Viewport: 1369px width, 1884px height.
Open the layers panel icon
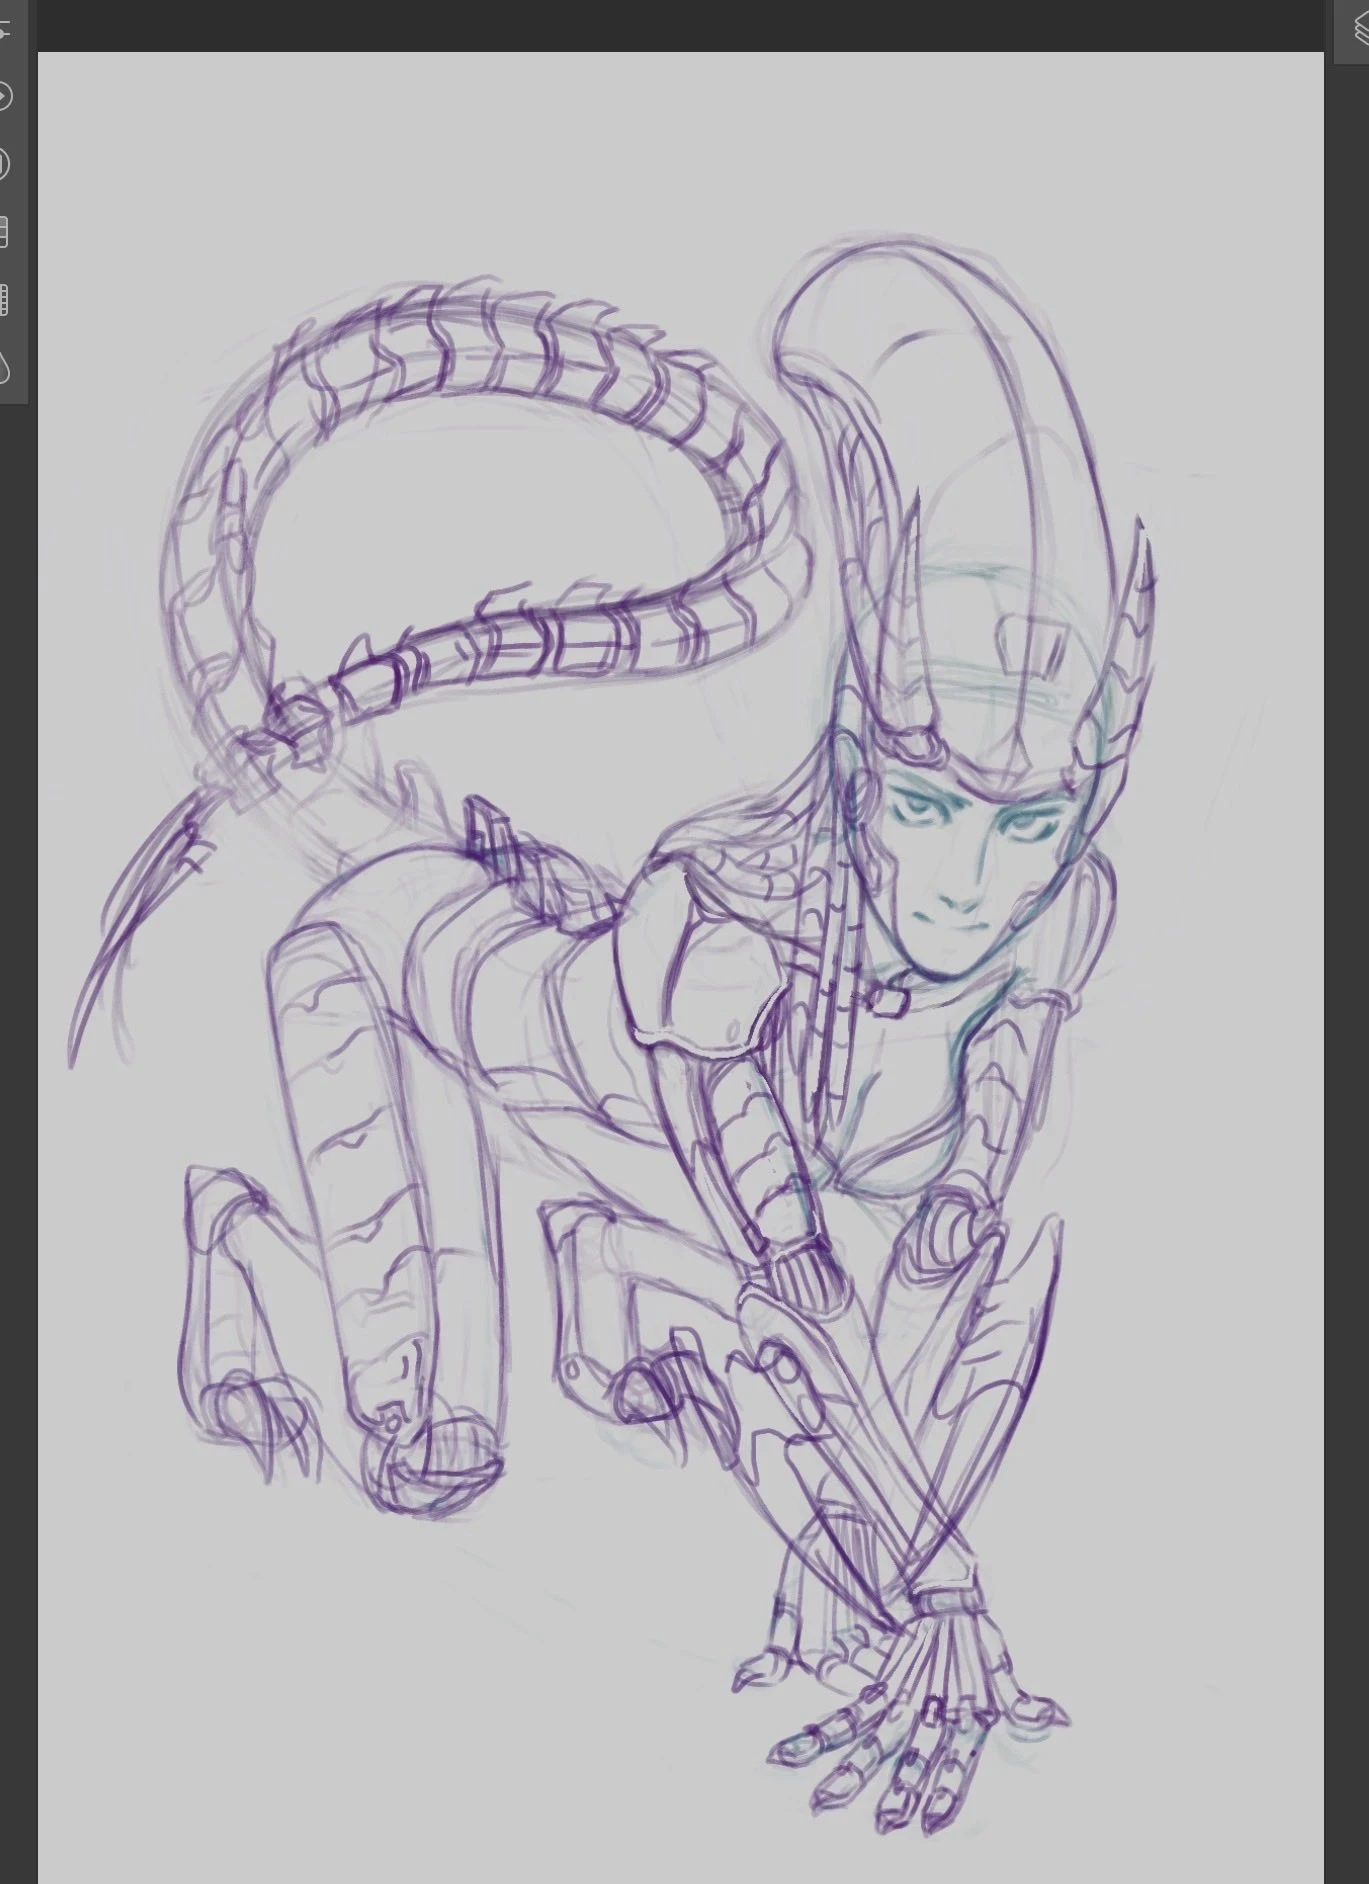click(1360, 30)
